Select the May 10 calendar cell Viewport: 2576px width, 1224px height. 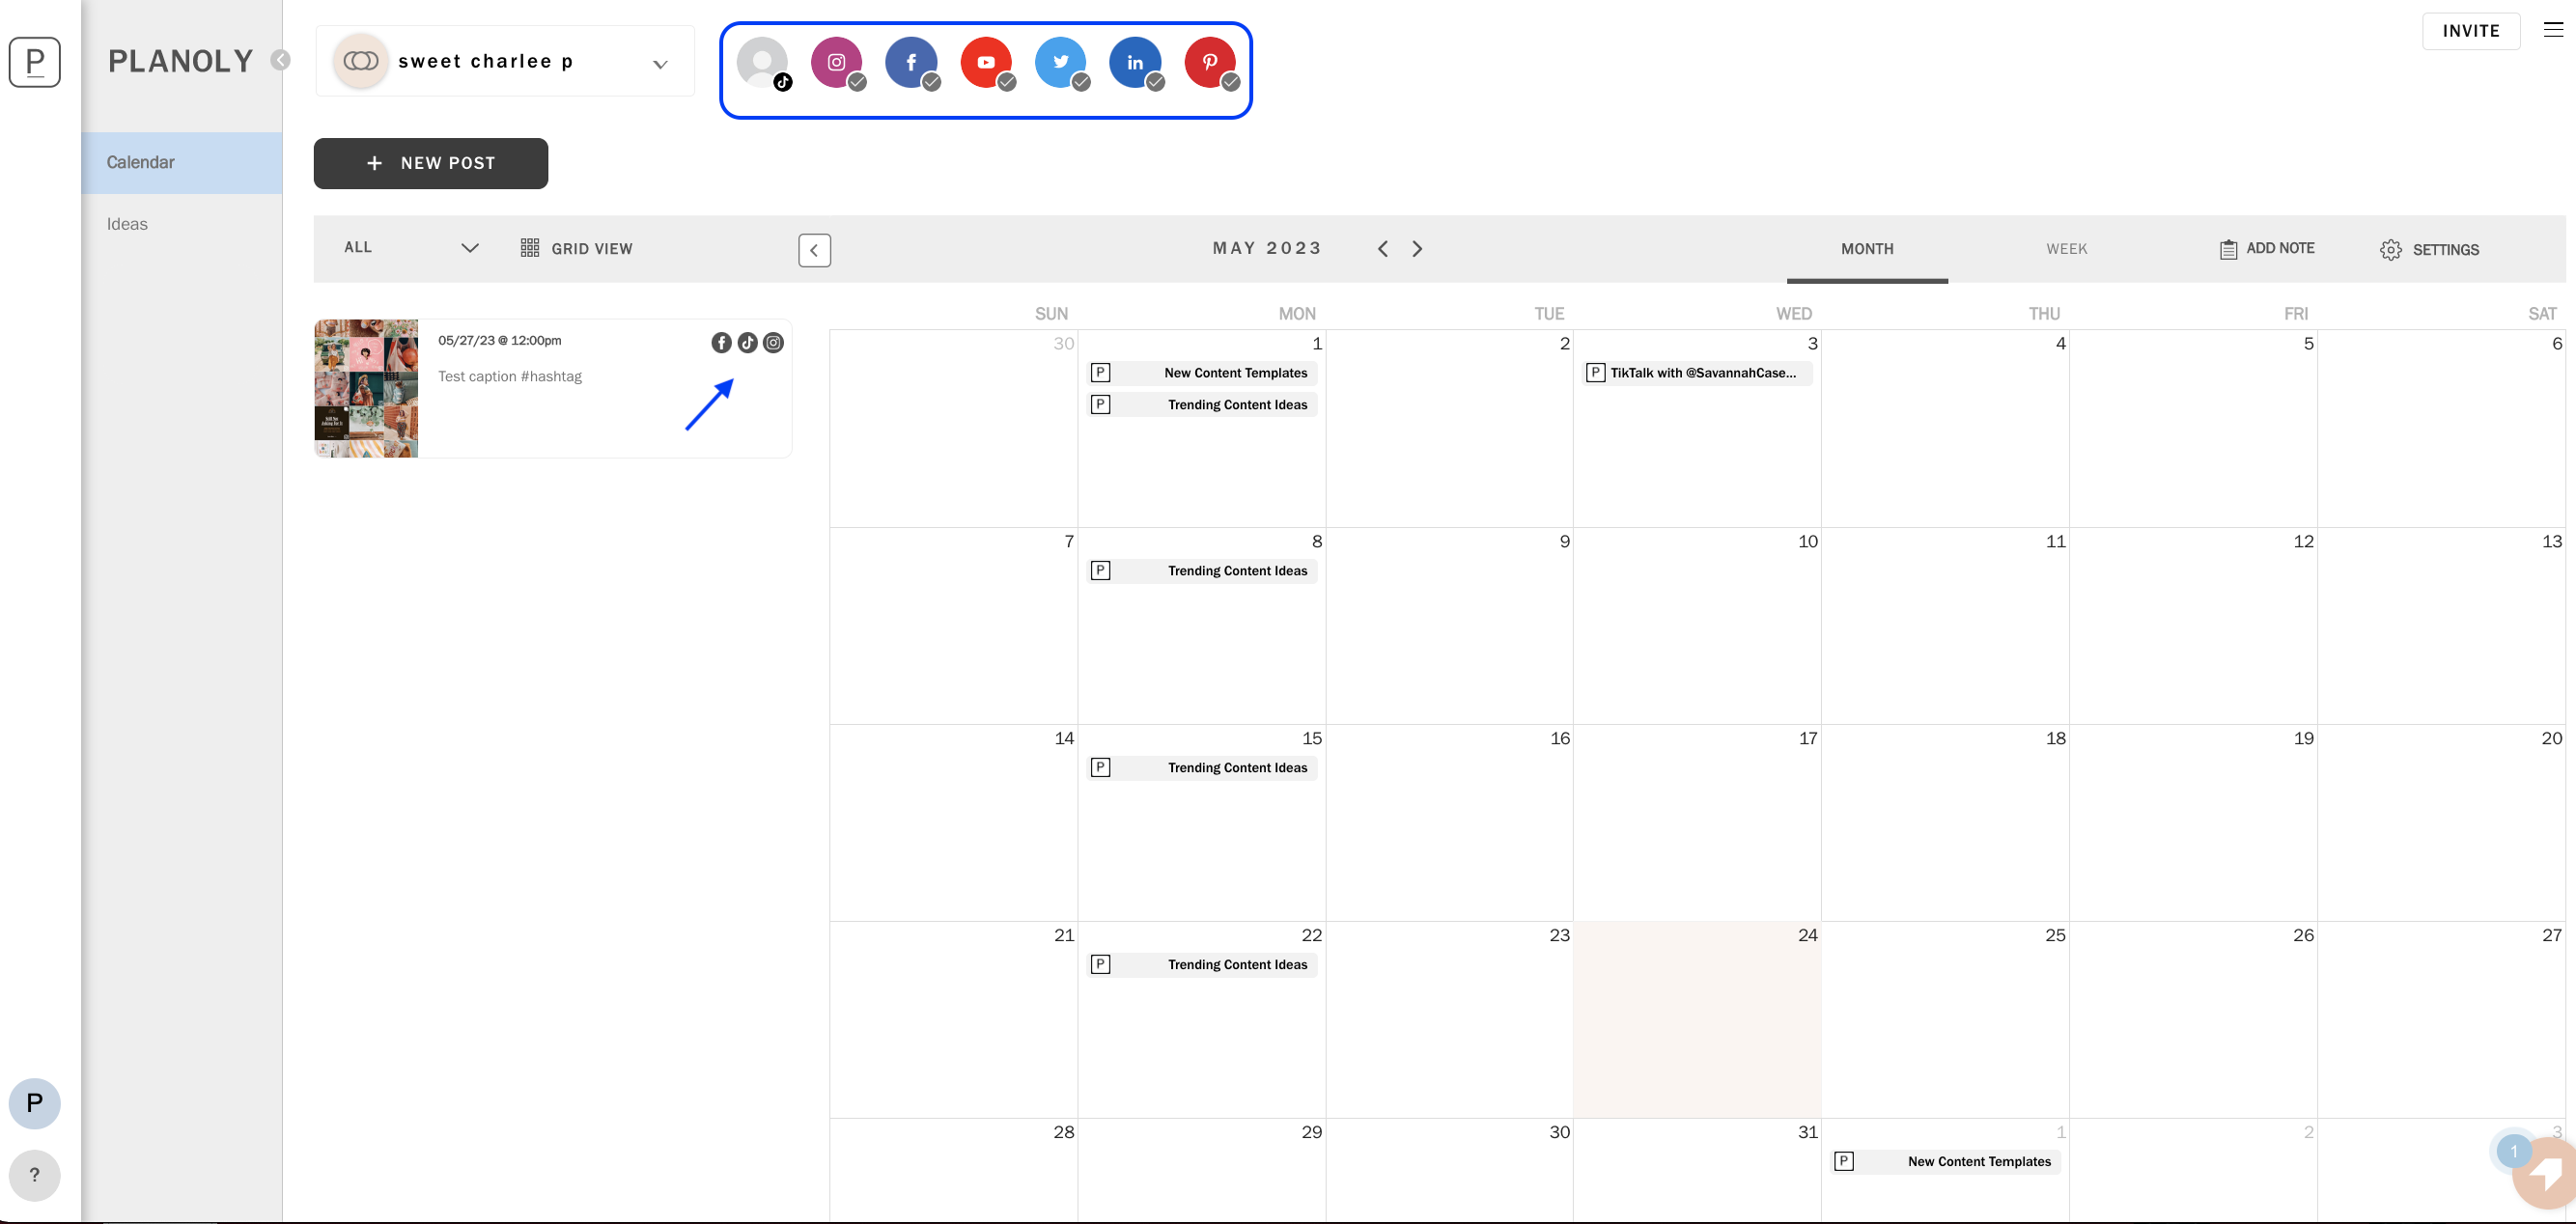coord(1697,626)
